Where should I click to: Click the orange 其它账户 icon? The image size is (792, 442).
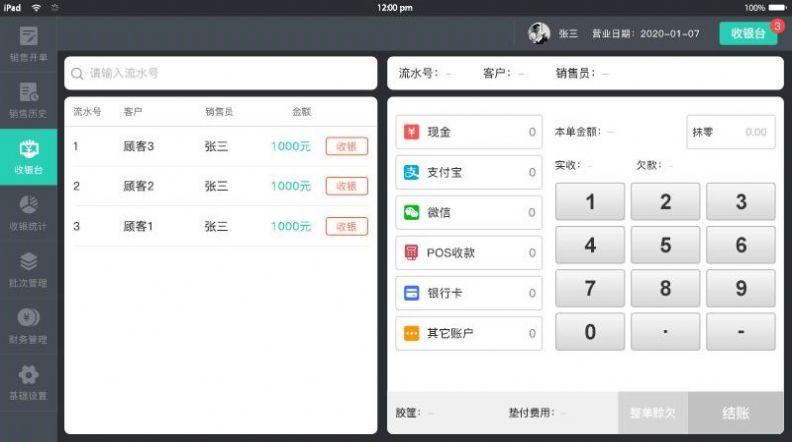(x=411, y=333)
